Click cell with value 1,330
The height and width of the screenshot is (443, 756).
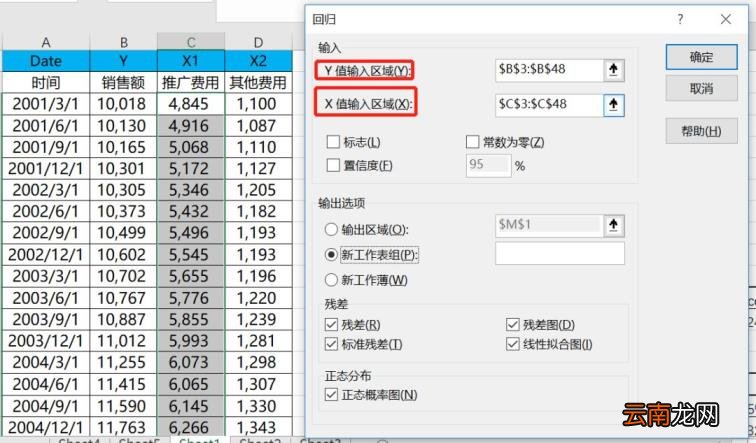click(258, 406)
